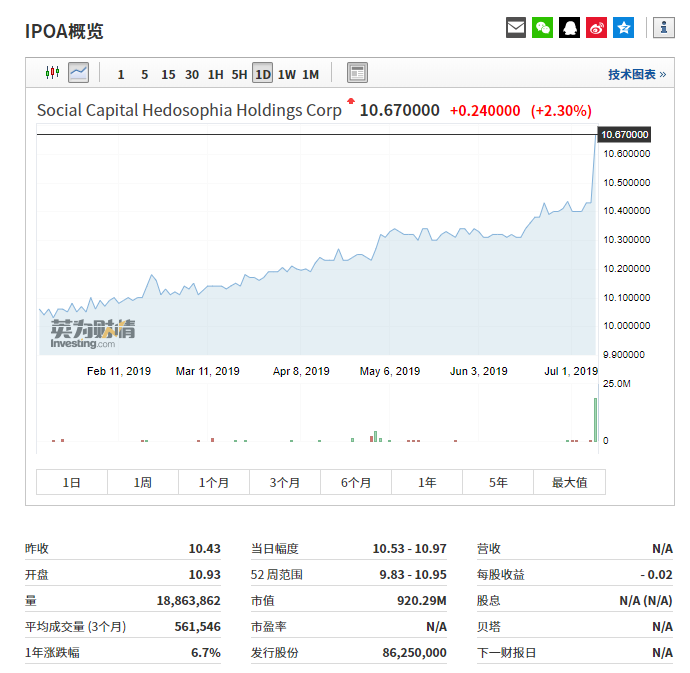The width and height of the screenshot is (690, 673).
Task: Click the 昨收 value 10.43
Action: pyautogui.click(x=205, y=548)
